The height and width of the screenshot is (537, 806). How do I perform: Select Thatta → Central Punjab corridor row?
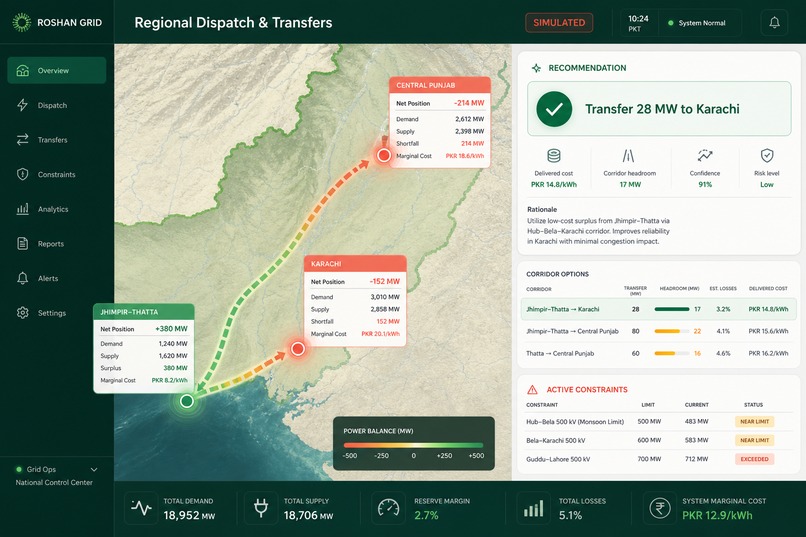658,354
